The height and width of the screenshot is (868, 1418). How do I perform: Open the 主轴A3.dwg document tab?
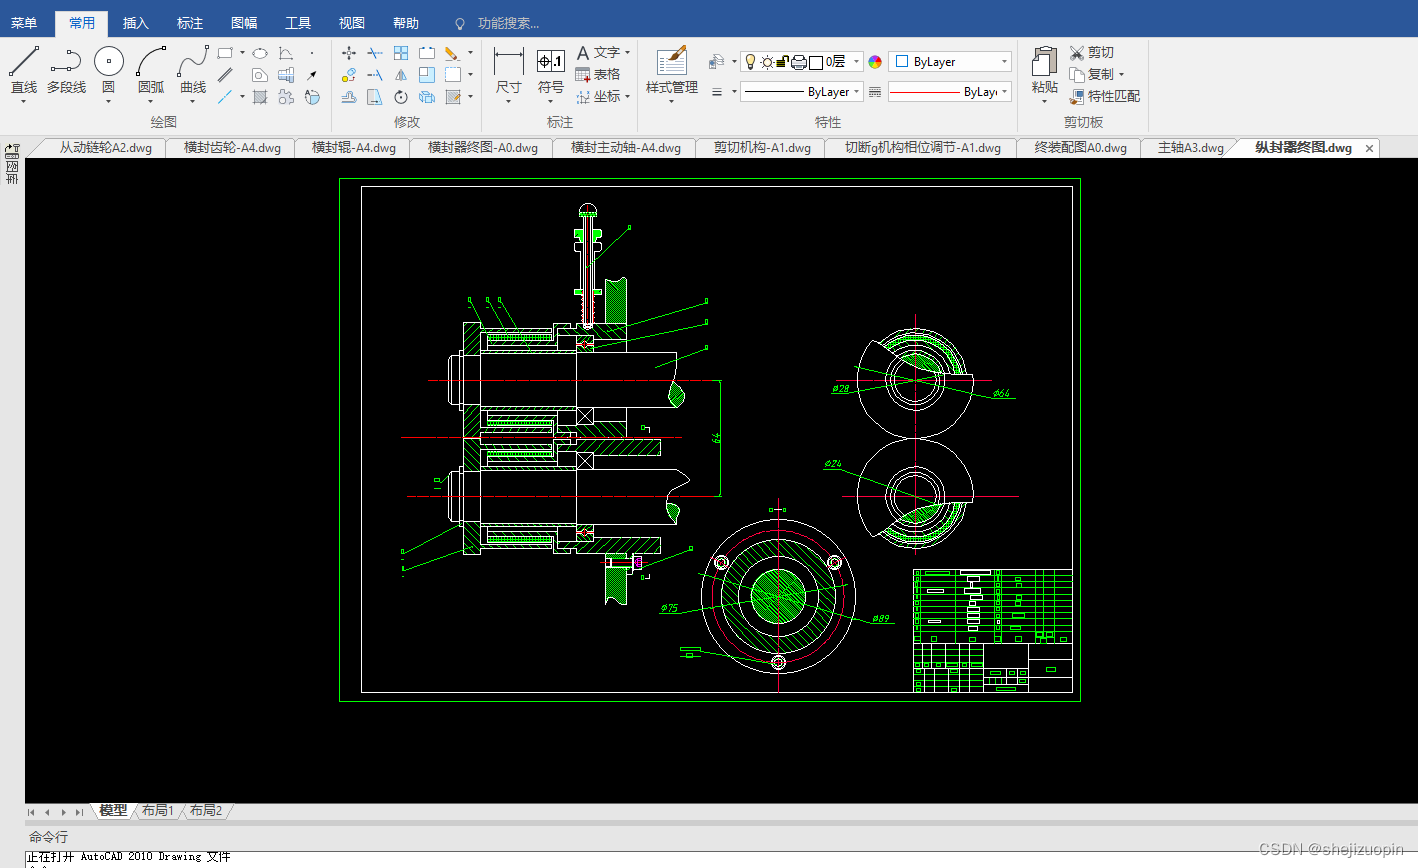click(x=1190, y=148)
